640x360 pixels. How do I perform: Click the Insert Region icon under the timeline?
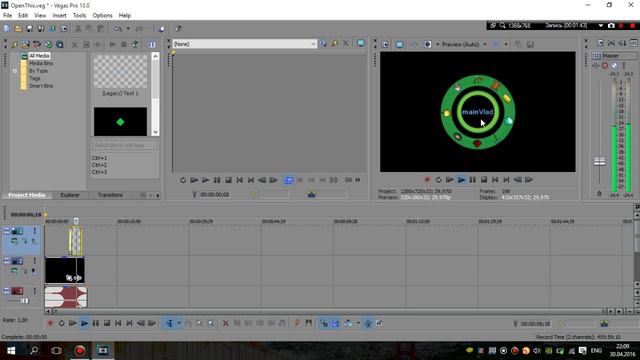point(309,323)
